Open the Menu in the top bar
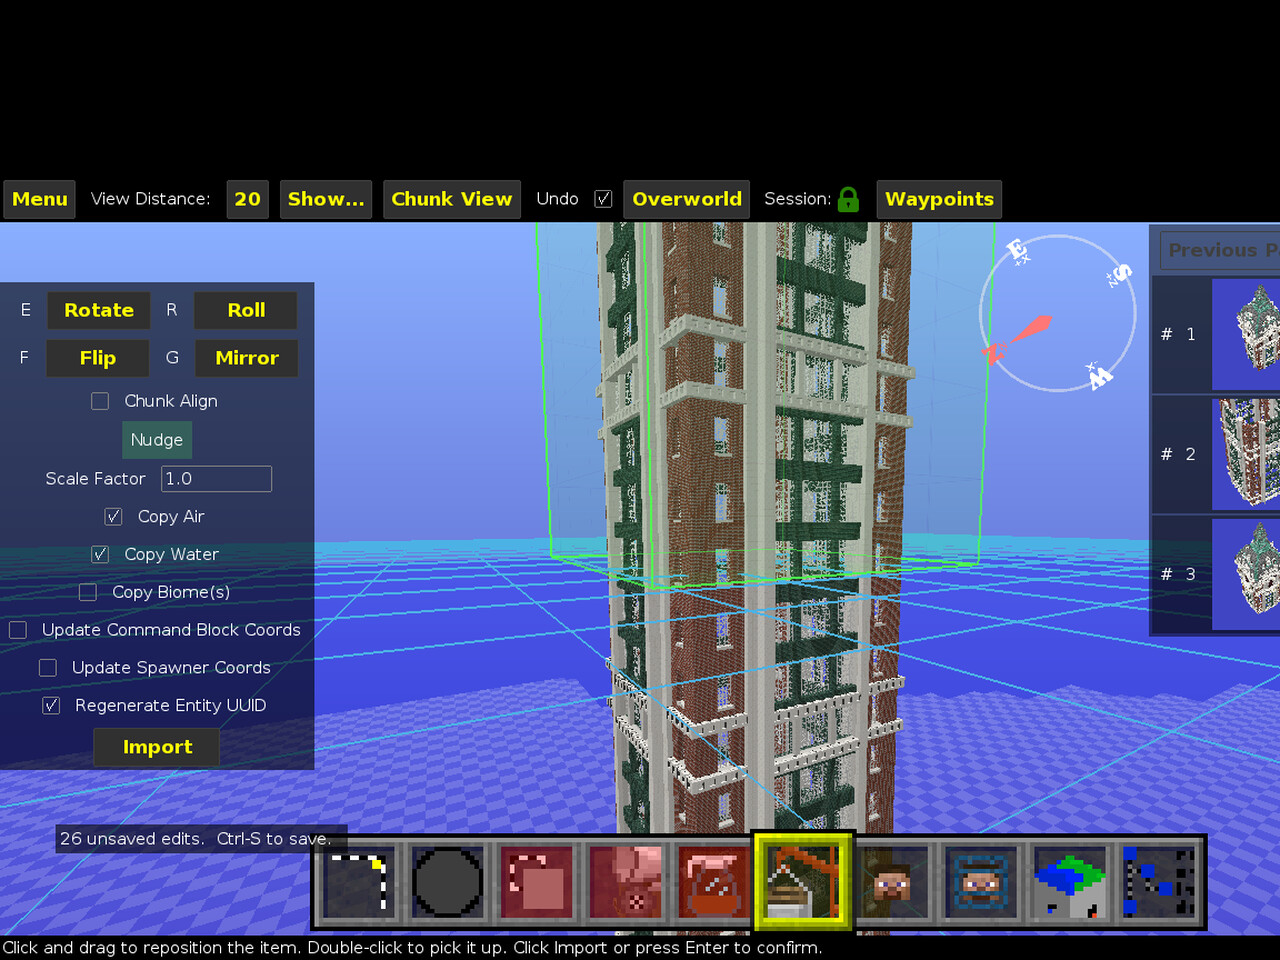 [x=39, y=199]
